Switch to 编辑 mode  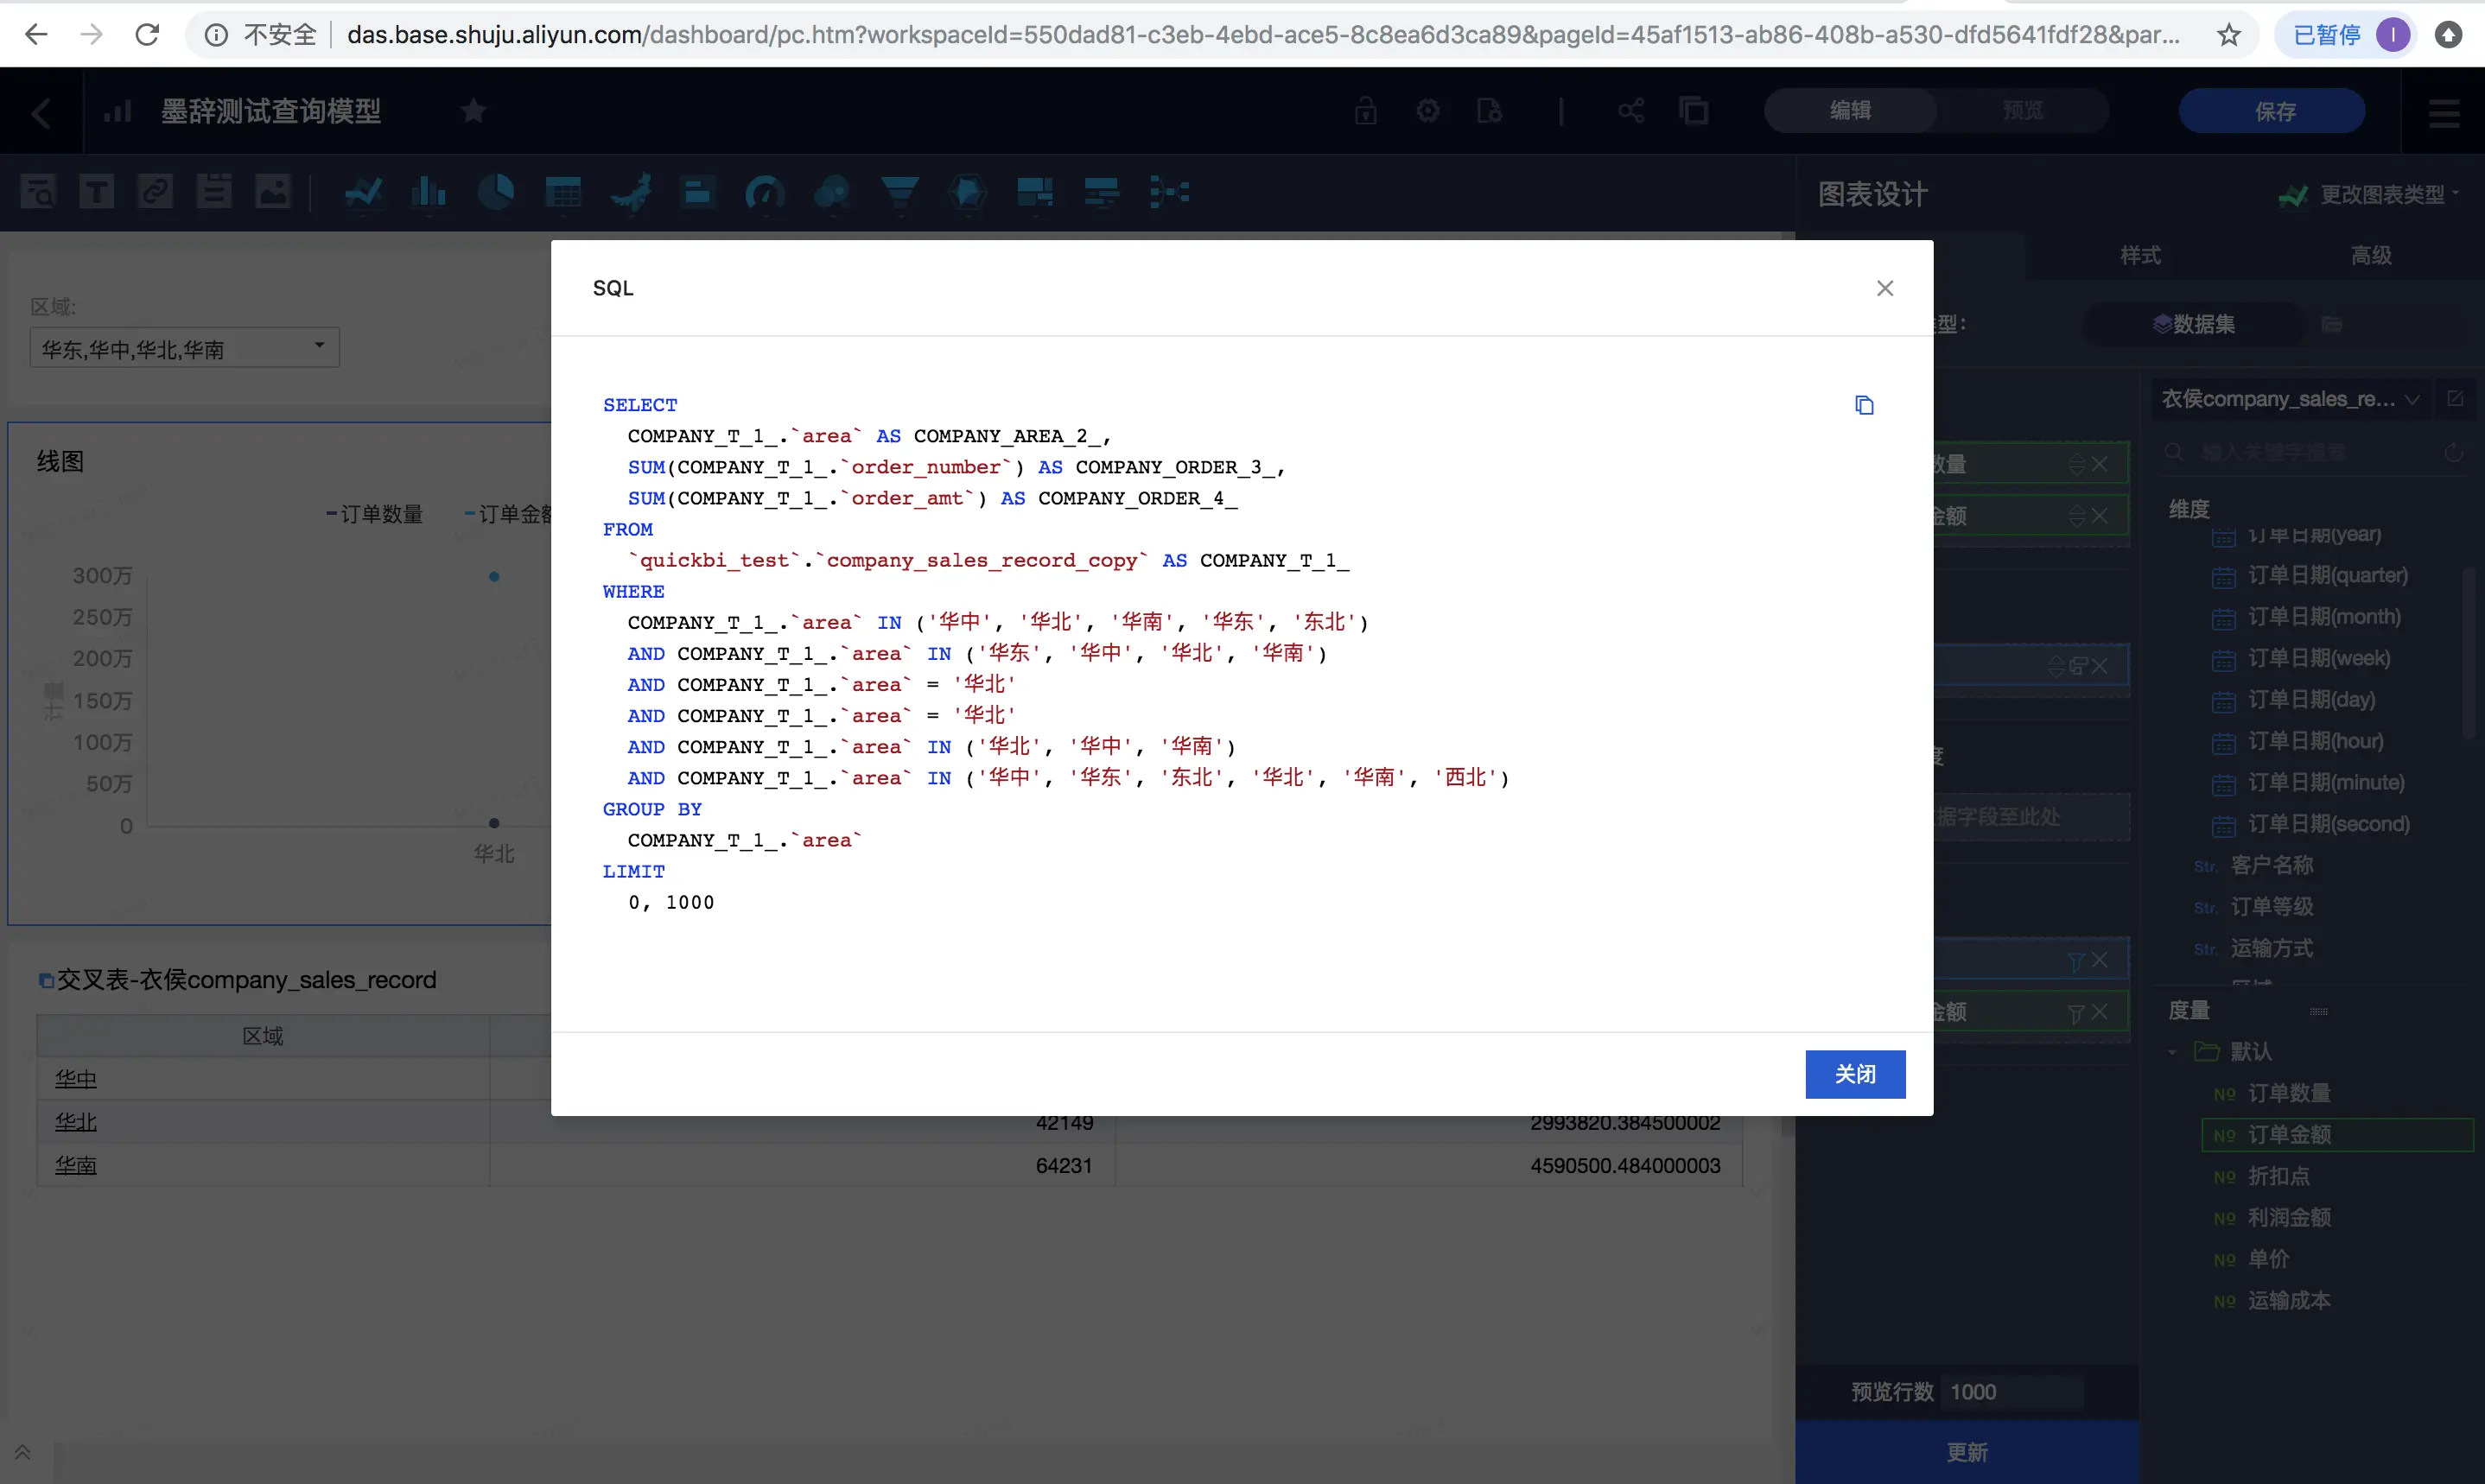1850,111
